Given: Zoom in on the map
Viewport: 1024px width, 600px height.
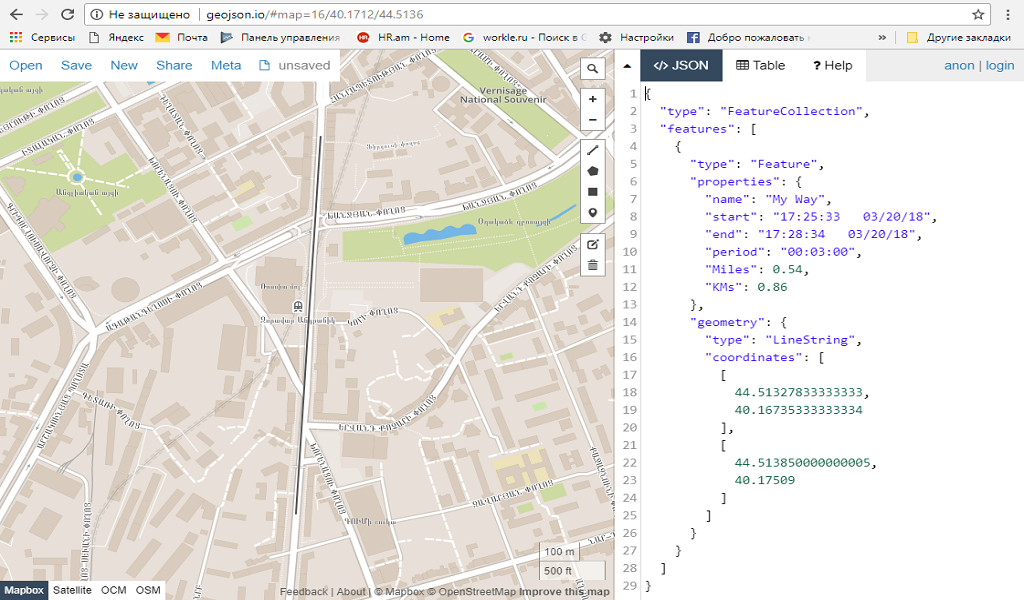Looking at the screenshot, I should (x=593, y=99).
